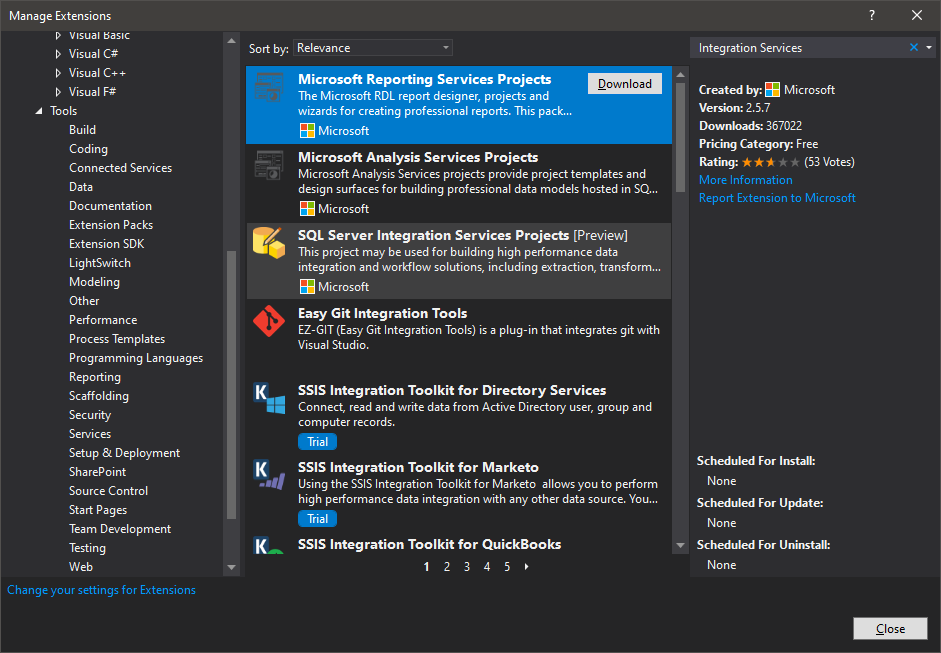This screenshot has width=941, height=653.
Task: Clear the search box with the X icon
Action: tap(913, 48)
